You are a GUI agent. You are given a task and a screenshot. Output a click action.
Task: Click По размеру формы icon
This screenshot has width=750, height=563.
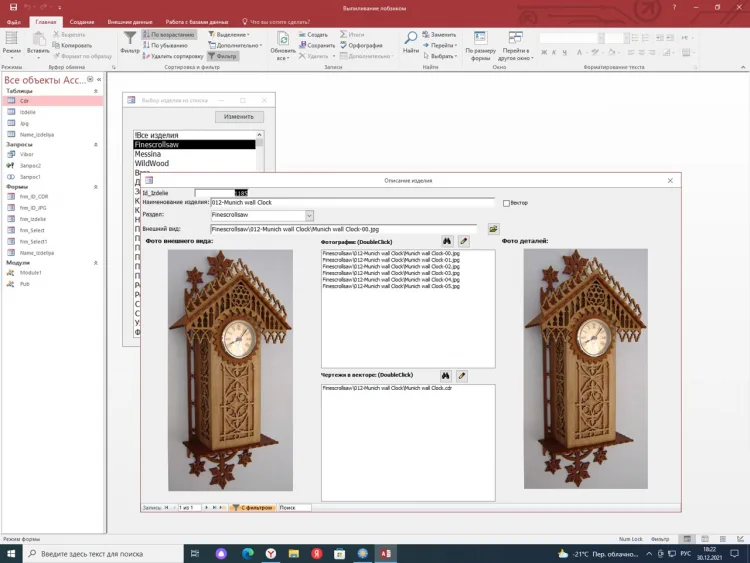480,46
